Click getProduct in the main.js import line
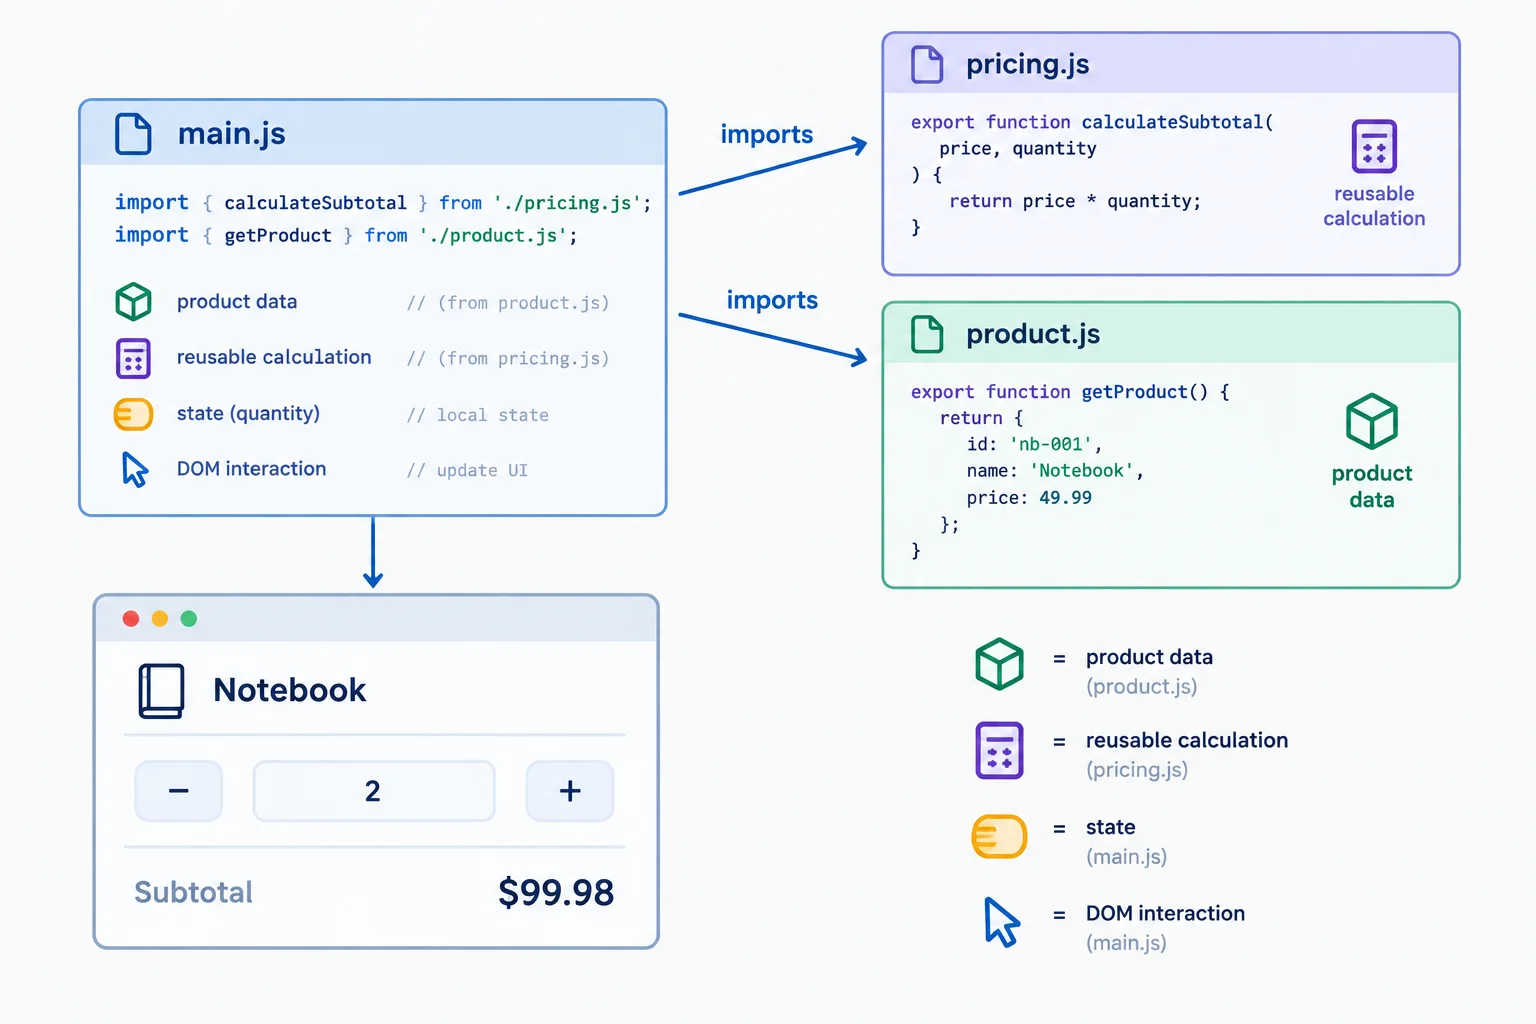1536x1024 pixels. pyautogui.click(x=278, y=236)
